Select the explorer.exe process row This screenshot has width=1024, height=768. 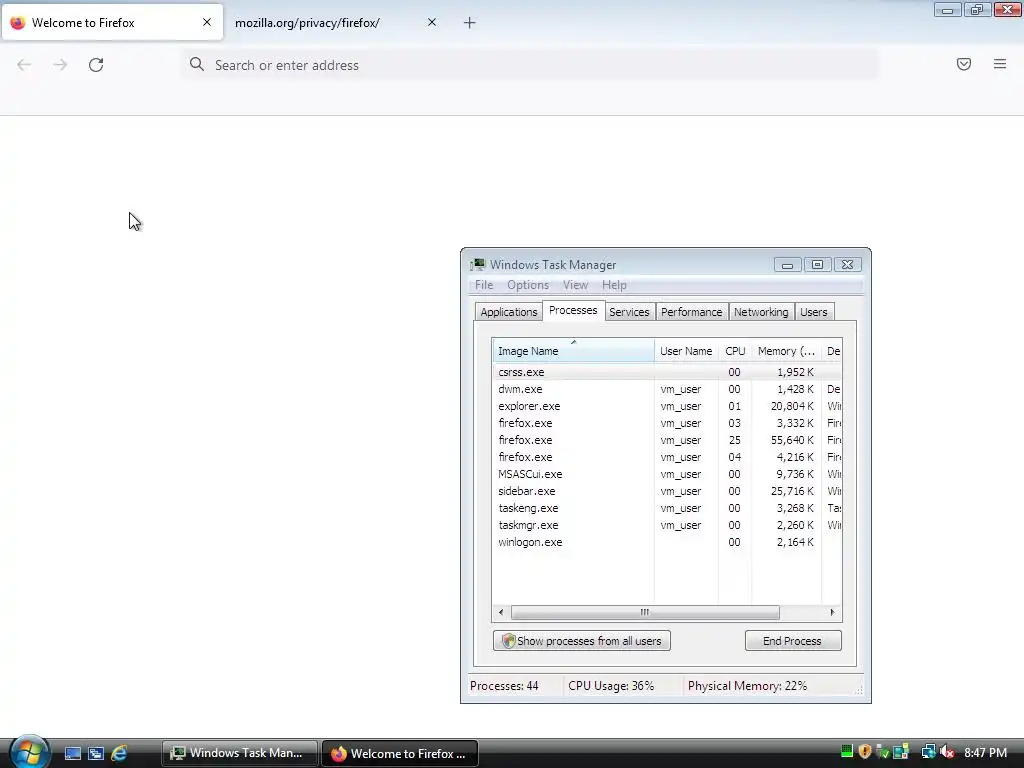(x=667, y=406)
